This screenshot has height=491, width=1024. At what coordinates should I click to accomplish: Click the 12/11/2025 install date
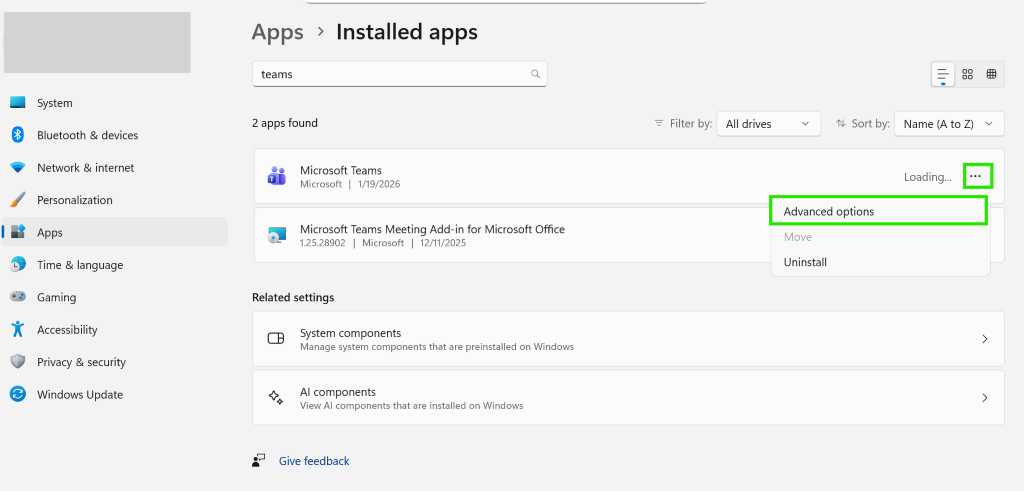pyautogui.click(x=444, y=243)
